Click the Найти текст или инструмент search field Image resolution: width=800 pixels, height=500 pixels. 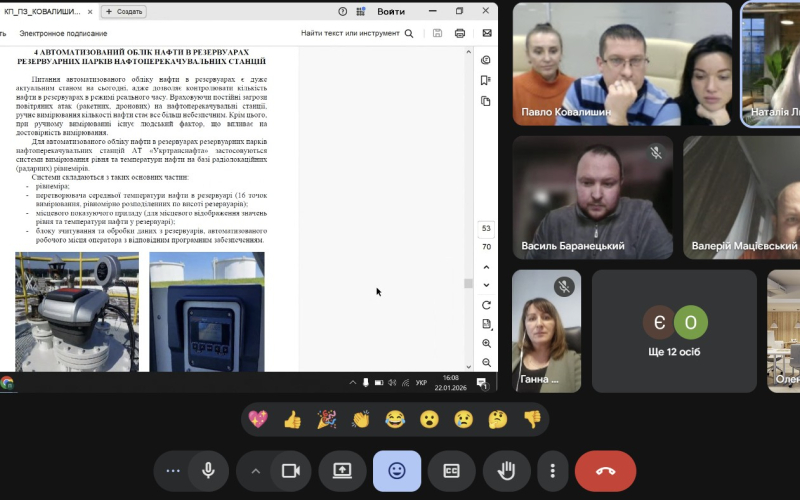pyautogui.click(x=350, y=33)
